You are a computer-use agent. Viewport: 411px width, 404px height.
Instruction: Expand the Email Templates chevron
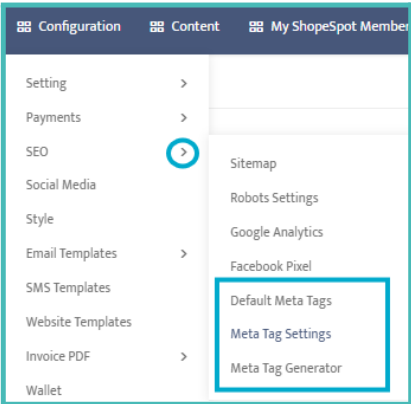pyautogui.click(x=184, y=254)
